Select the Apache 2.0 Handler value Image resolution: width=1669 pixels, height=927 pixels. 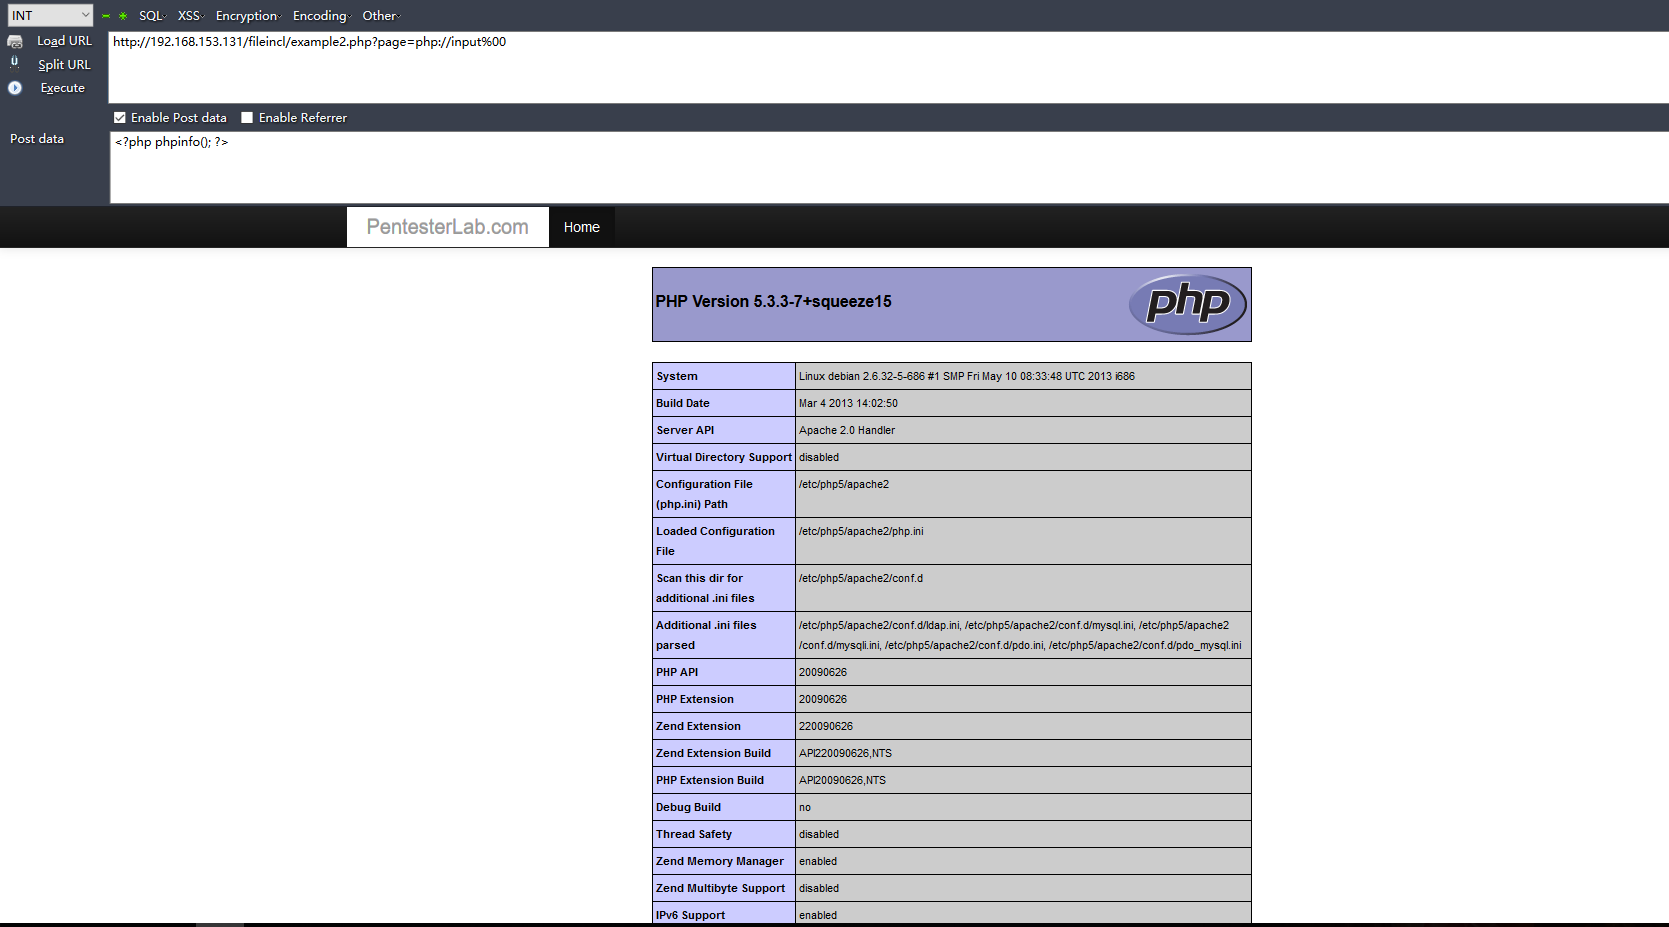pyautogui.click(x=847, y=430)
